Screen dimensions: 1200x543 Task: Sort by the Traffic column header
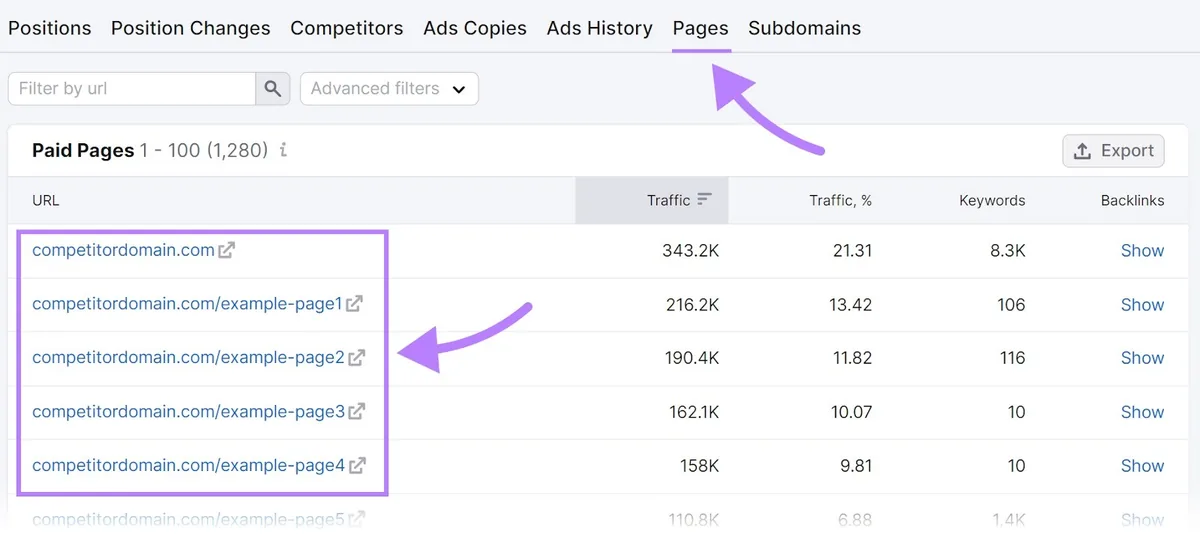652,200
